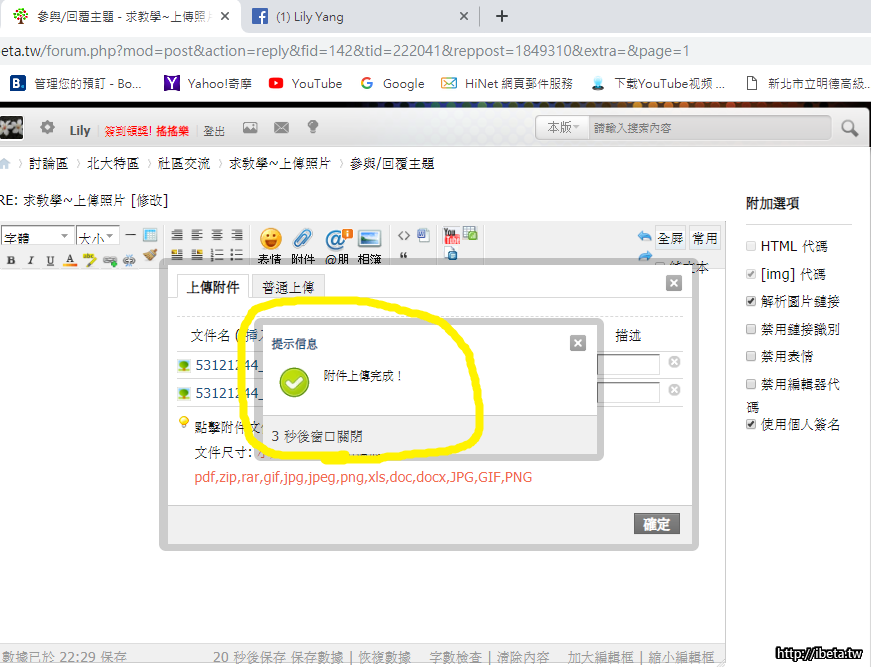Open the envelope messages icon in header

[281, 128]
